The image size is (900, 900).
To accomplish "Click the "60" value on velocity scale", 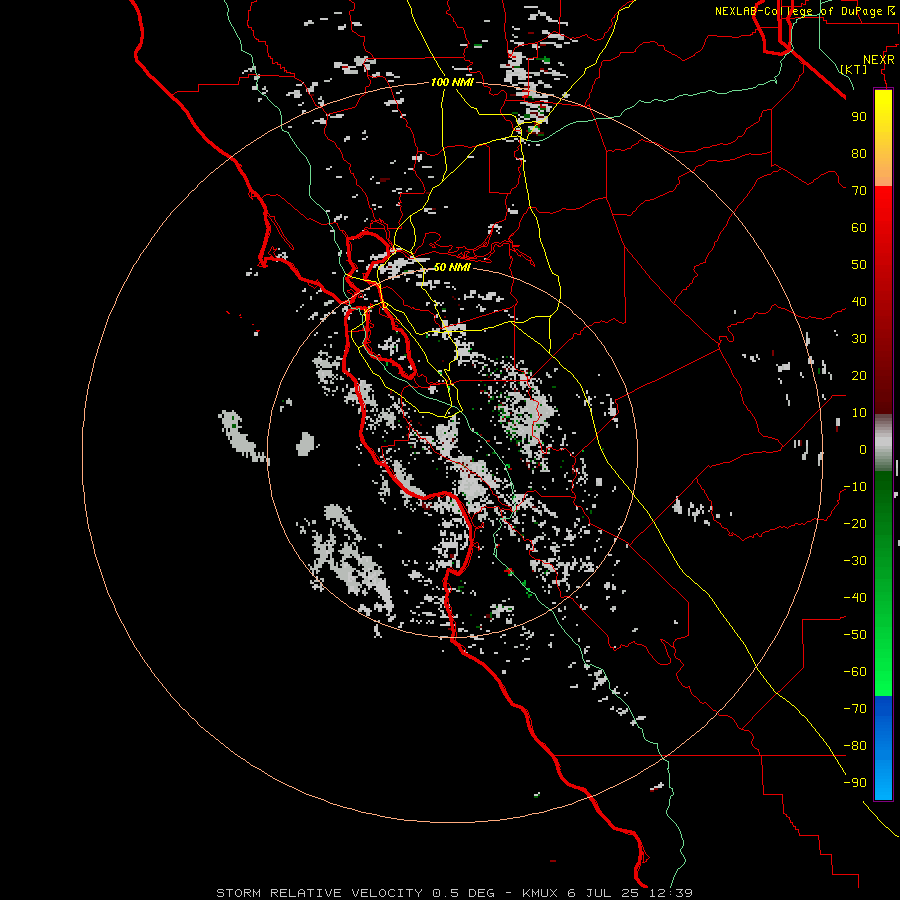I will (859, 227).
